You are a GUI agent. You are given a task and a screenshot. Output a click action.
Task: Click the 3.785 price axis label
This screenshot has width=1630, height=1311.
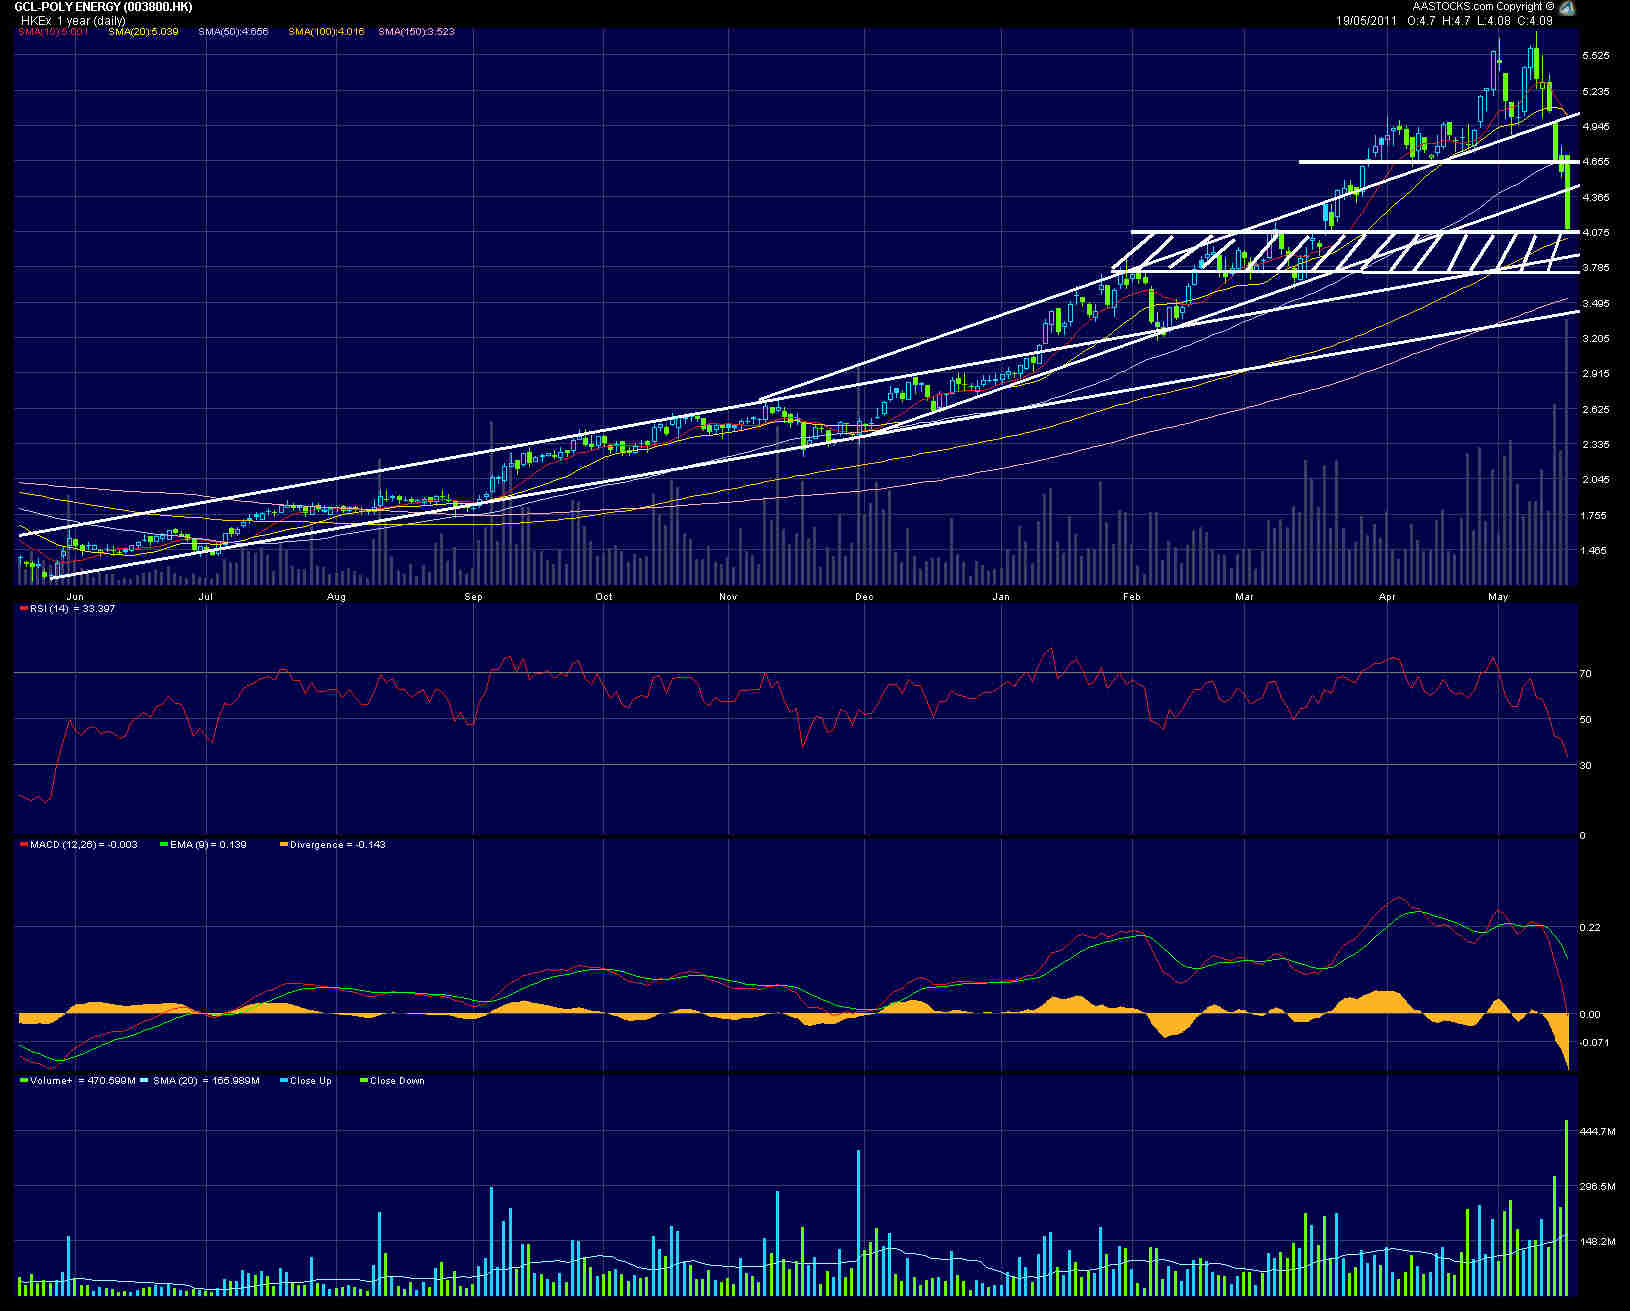pos(1596,268)
